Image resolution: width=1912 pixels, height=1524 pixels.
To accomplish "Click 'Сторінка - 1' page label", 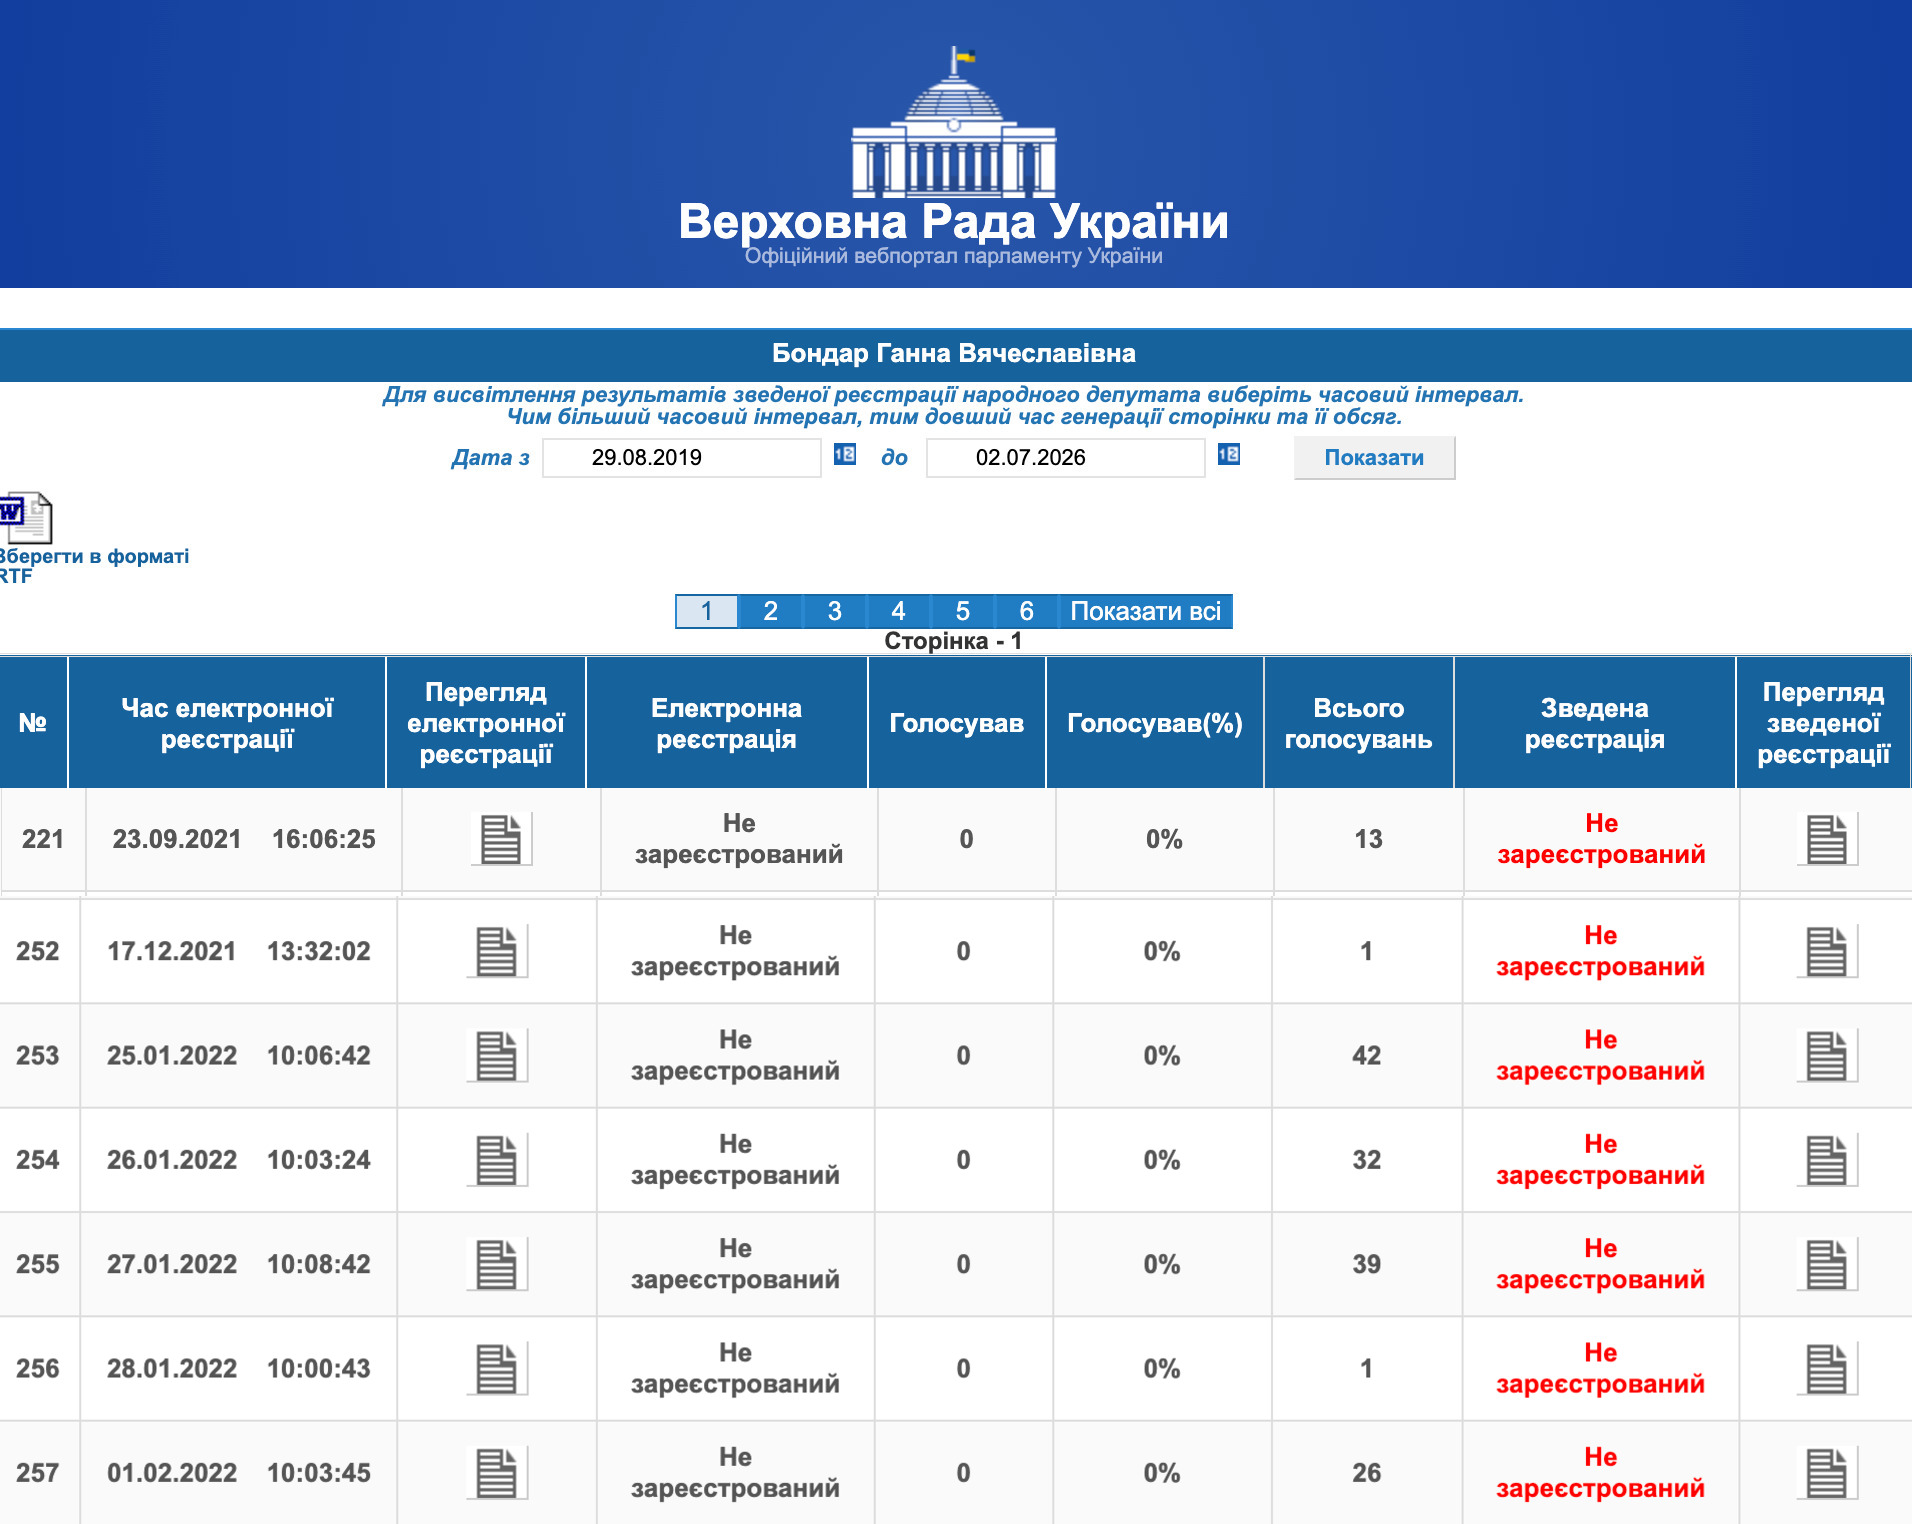I will 953,641.
